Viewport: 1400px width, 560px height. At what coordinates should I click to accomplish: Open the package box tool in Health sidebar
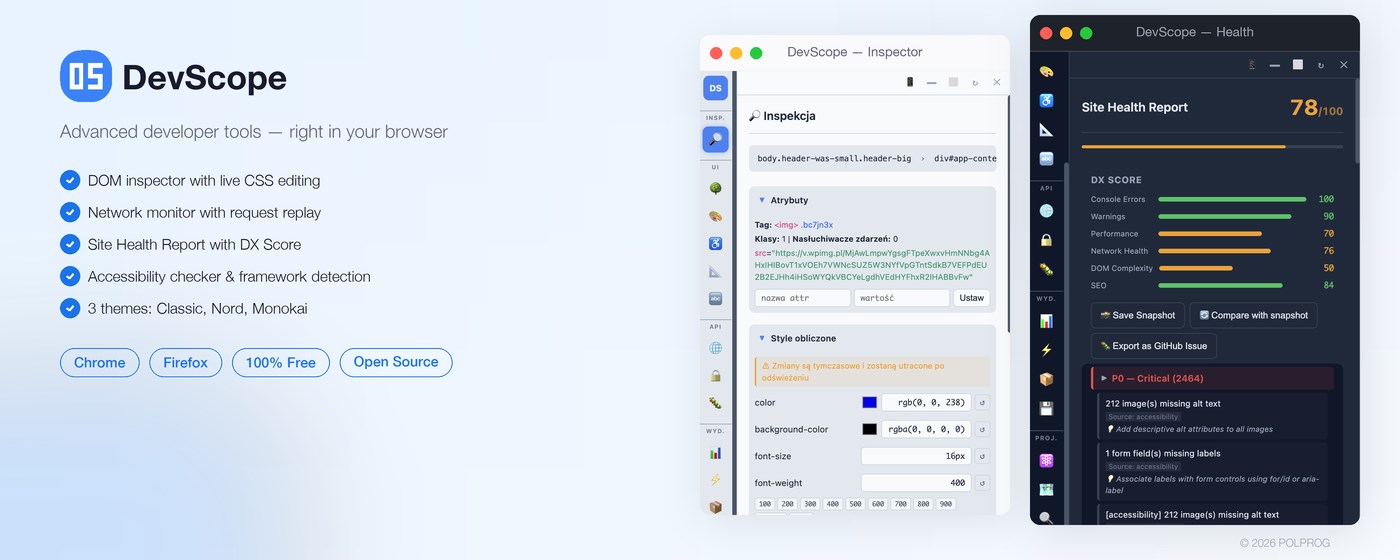tap(1046, 379)
